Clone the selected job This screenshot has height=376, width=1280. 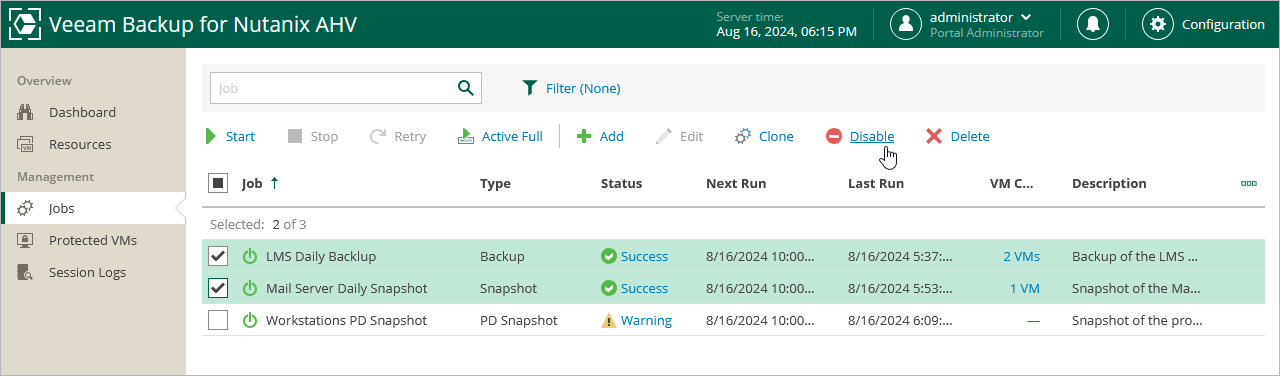(x=764, y=136)
